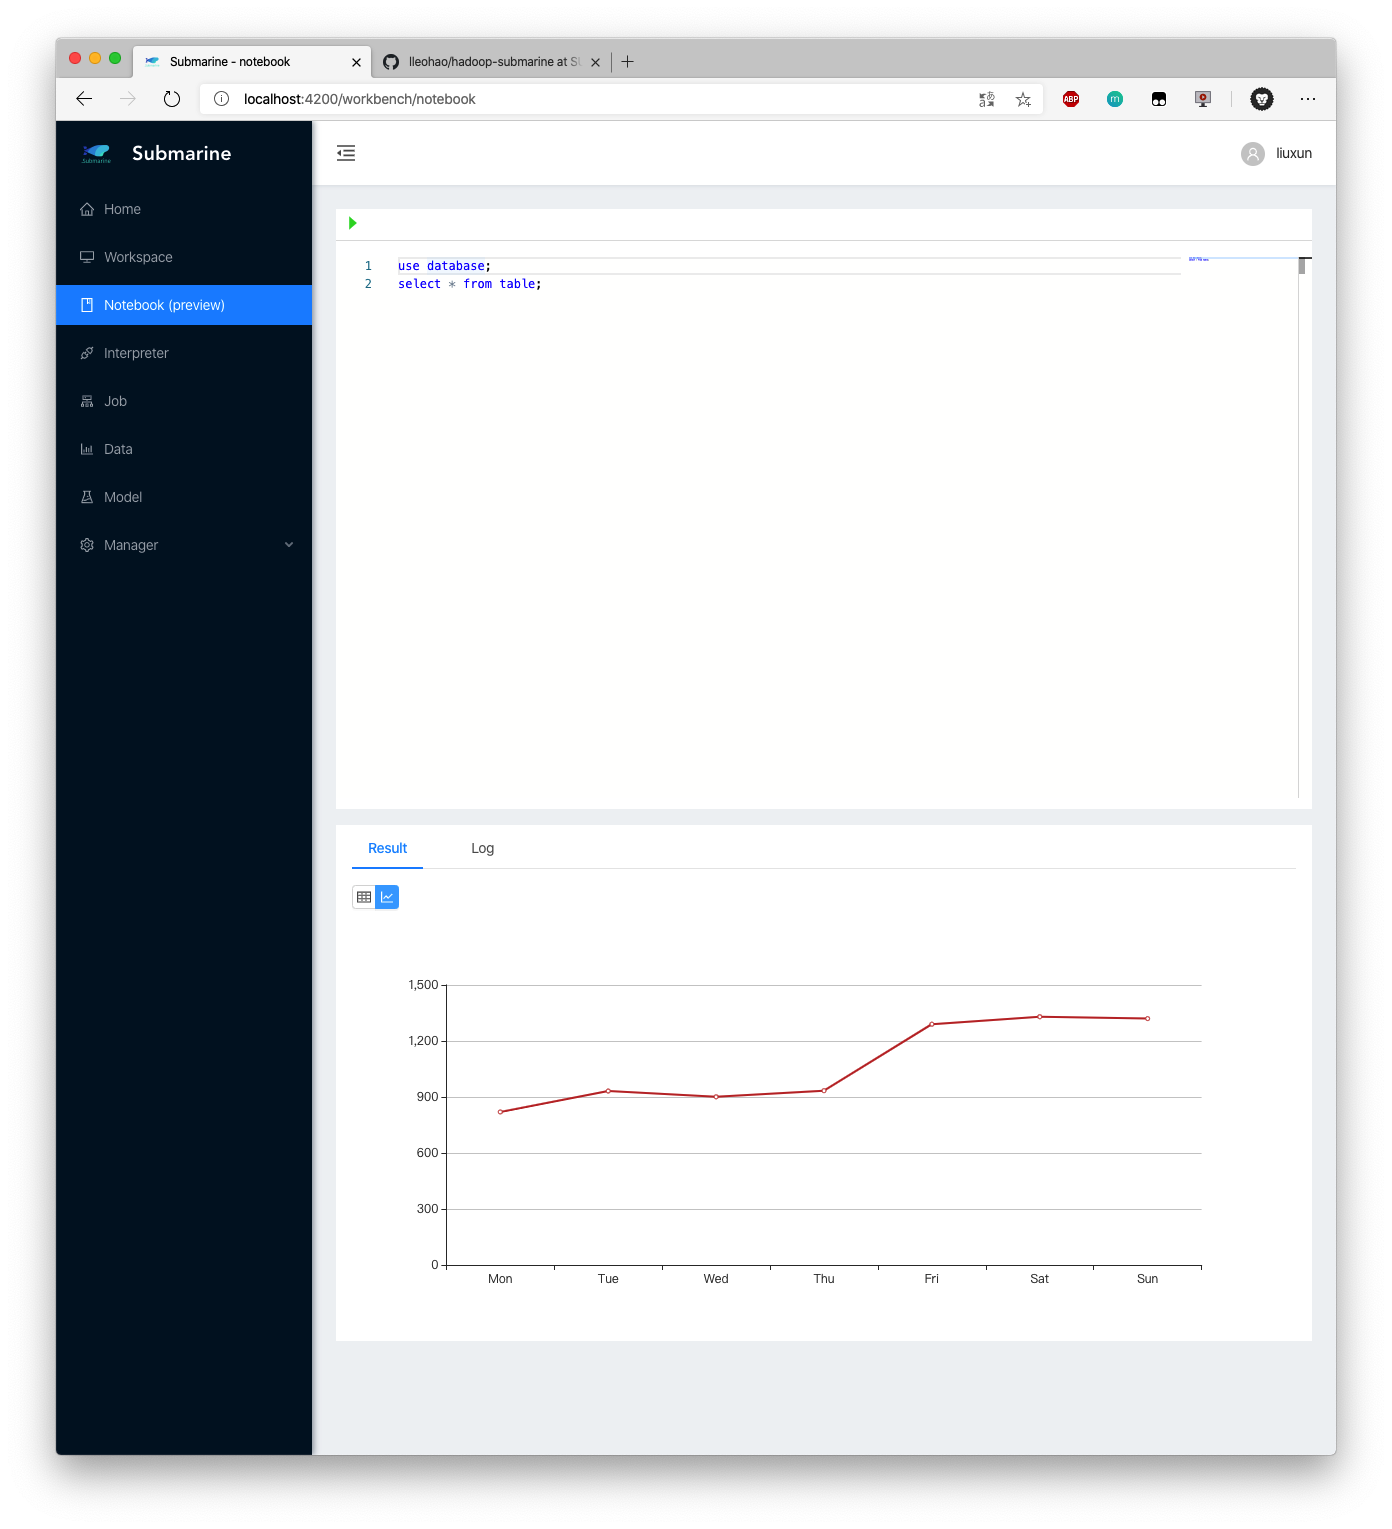Open the teal m extension icon
The image size is (1392, 1529).
click(1115, 99)
